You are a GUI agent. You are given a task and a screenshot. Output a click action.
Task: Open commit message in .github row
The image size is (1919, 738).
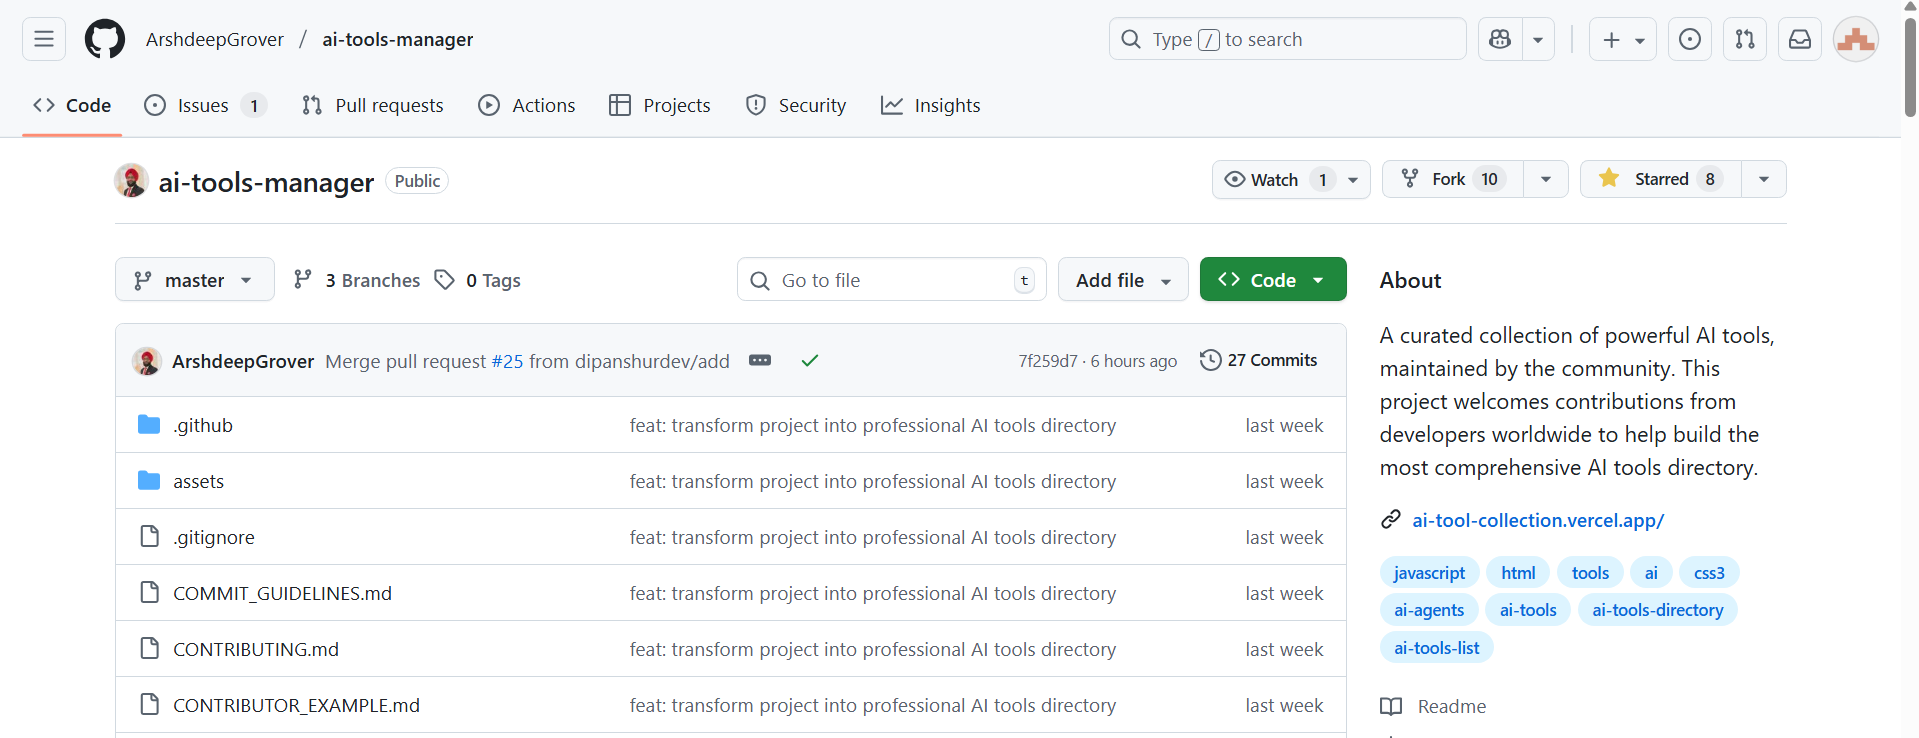coord(873,425)
